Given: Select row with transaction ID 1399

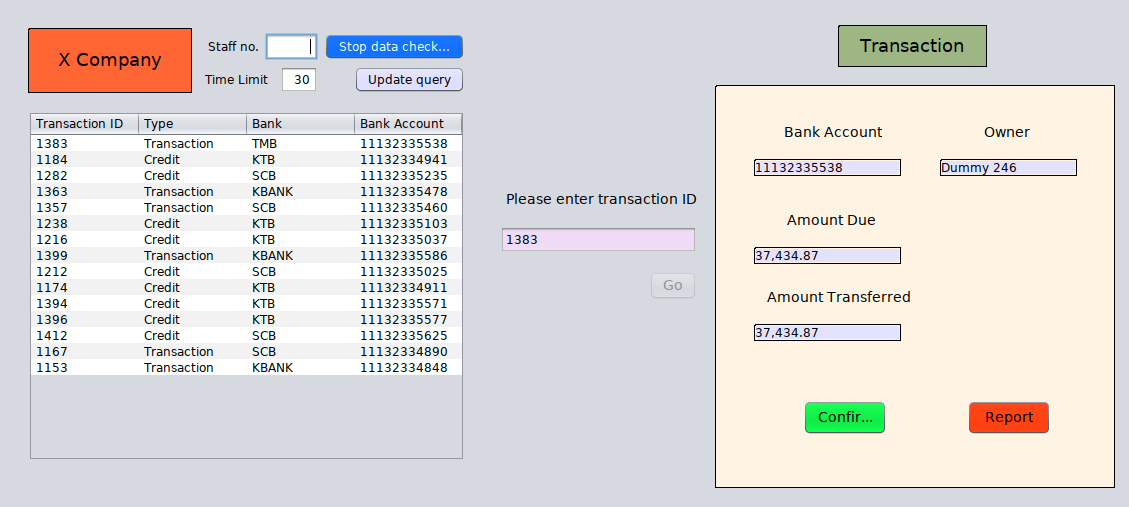Looking at the screenshot, I should pyautogui.click(x=246, y=256).
